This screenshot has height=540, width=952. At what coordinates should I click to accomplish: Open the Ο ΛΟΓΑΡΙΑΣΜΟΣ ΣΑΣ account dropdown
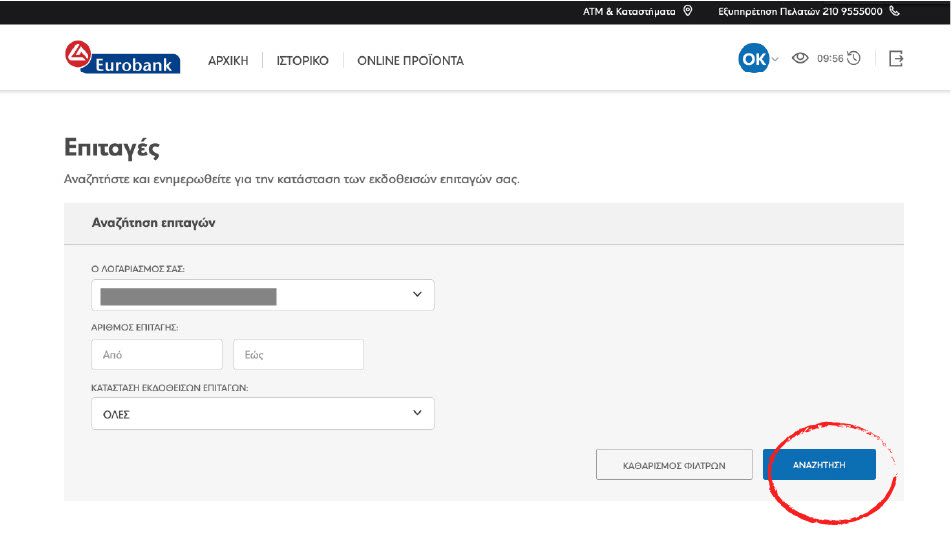[x=263, y=295]
